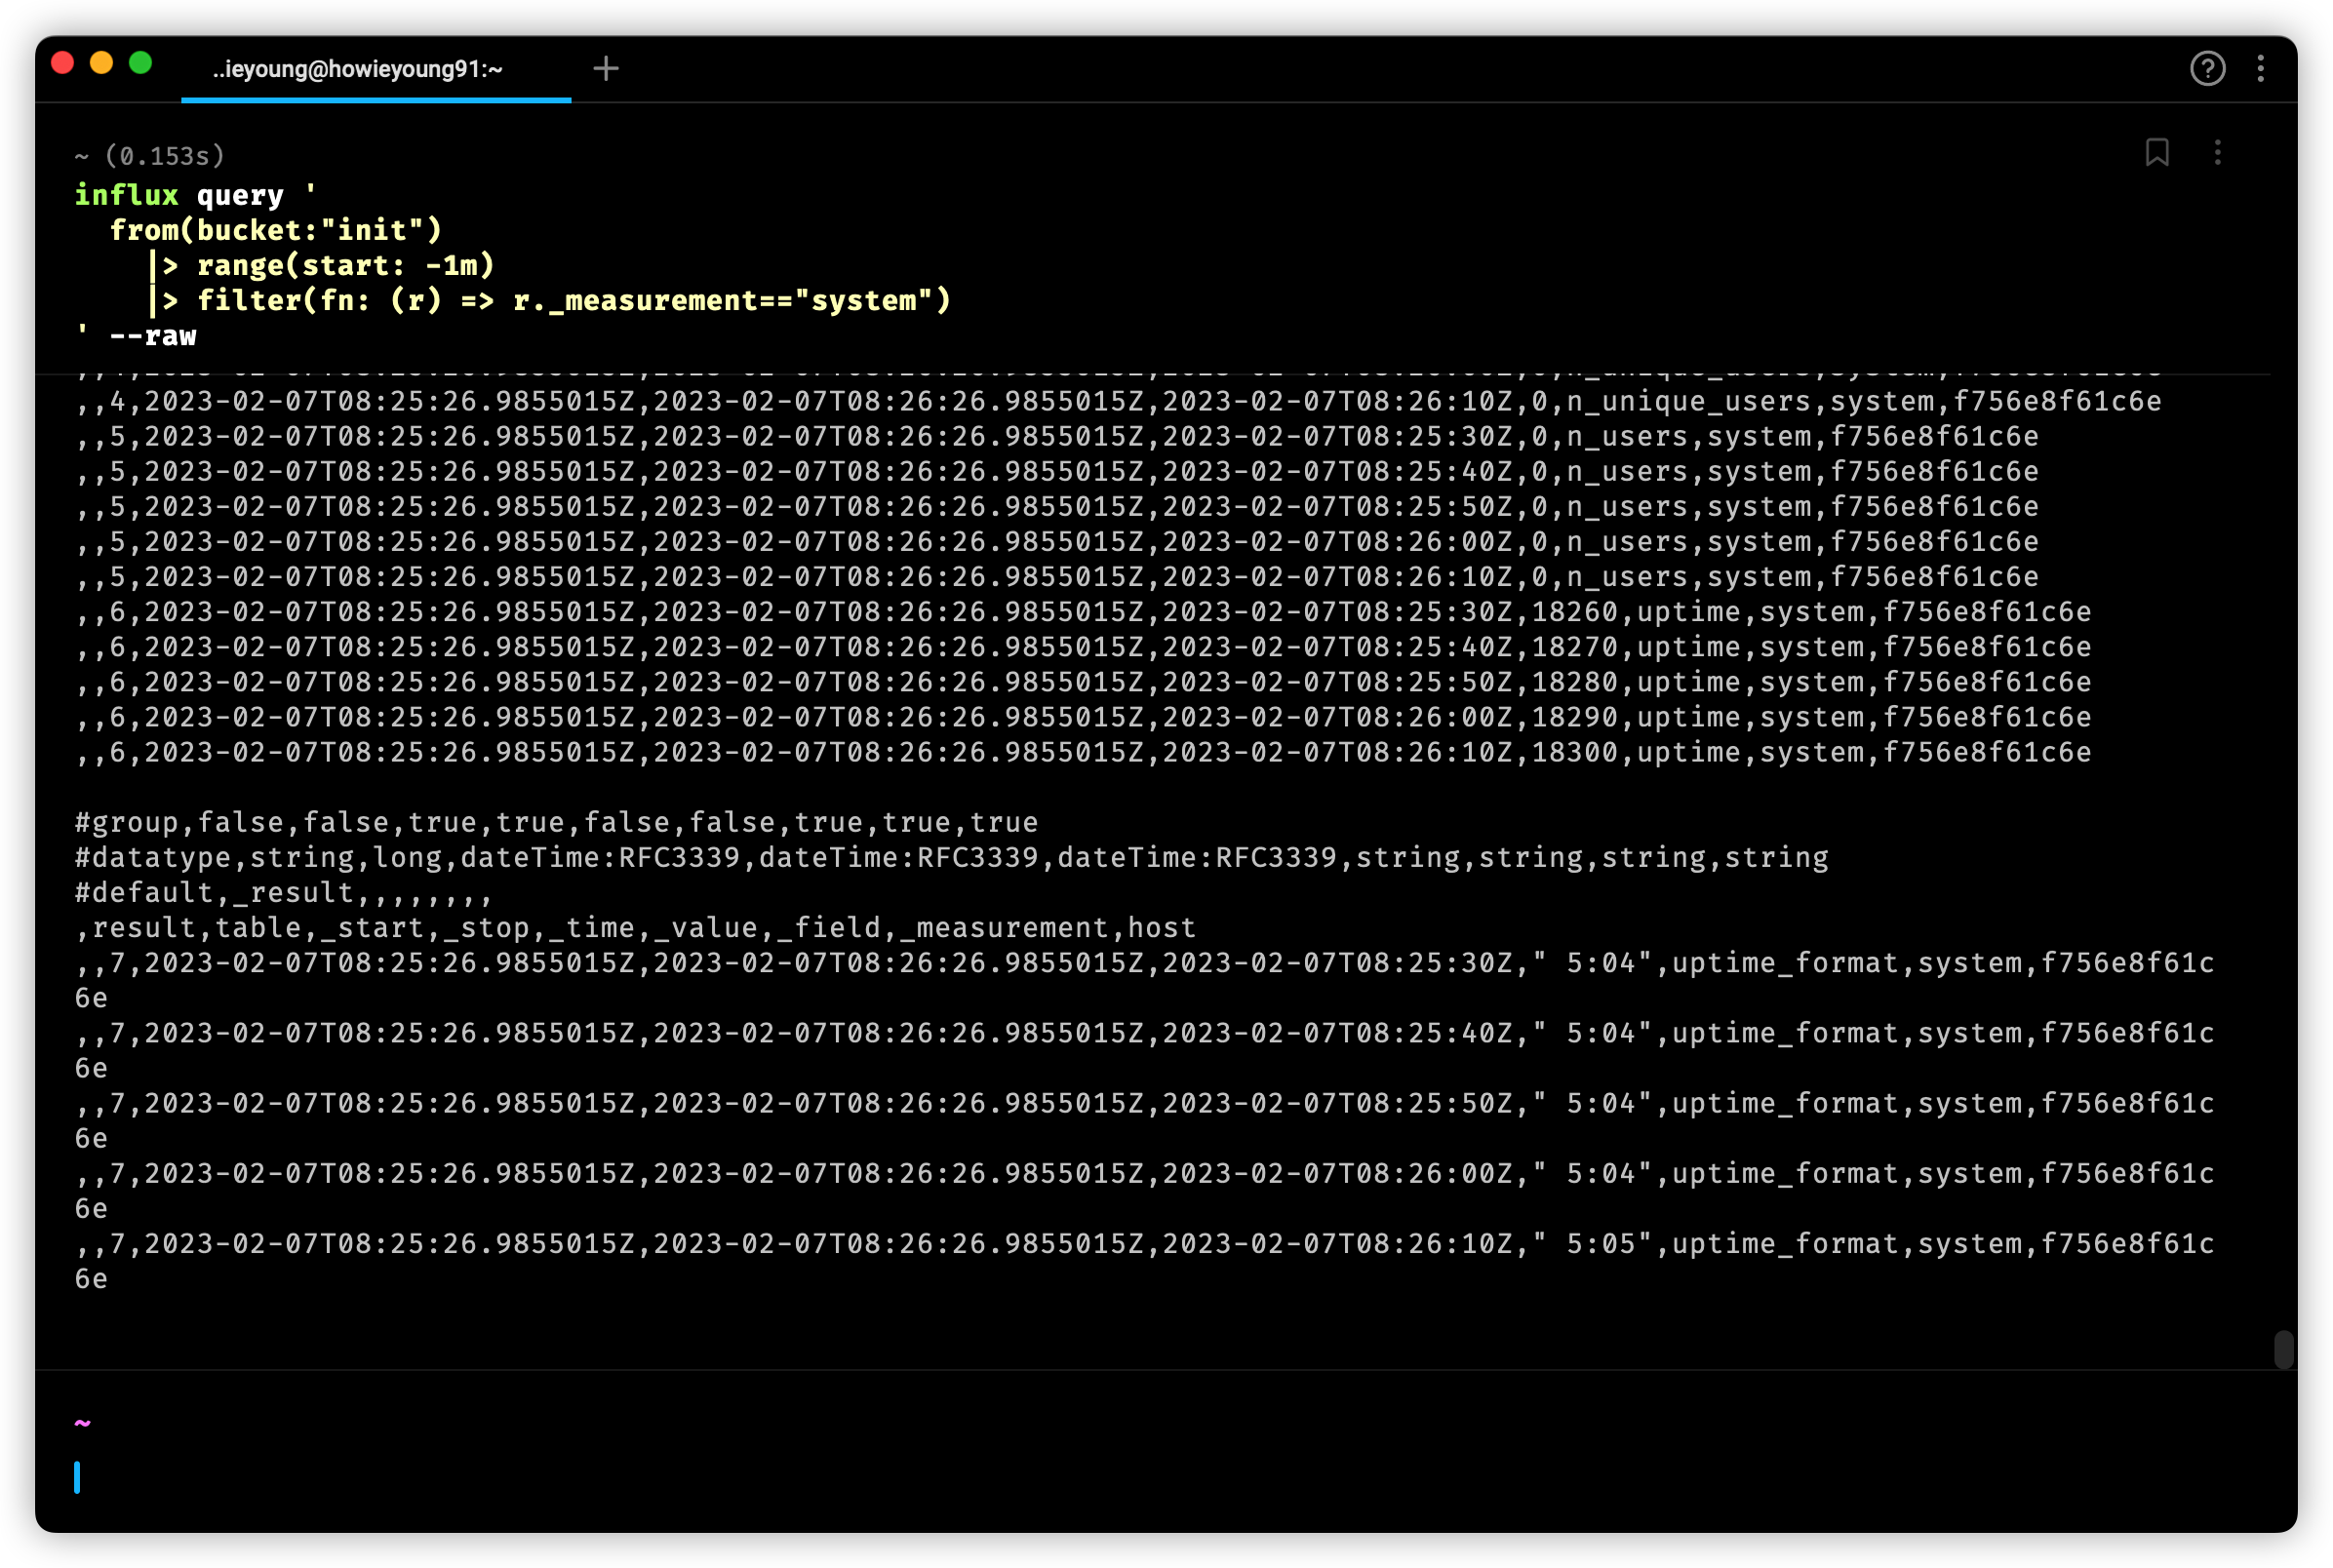Screen dimensions: 2333x1568
Task: Open the window's top-right three-dot menu
Action: [x=2260, y=68]
